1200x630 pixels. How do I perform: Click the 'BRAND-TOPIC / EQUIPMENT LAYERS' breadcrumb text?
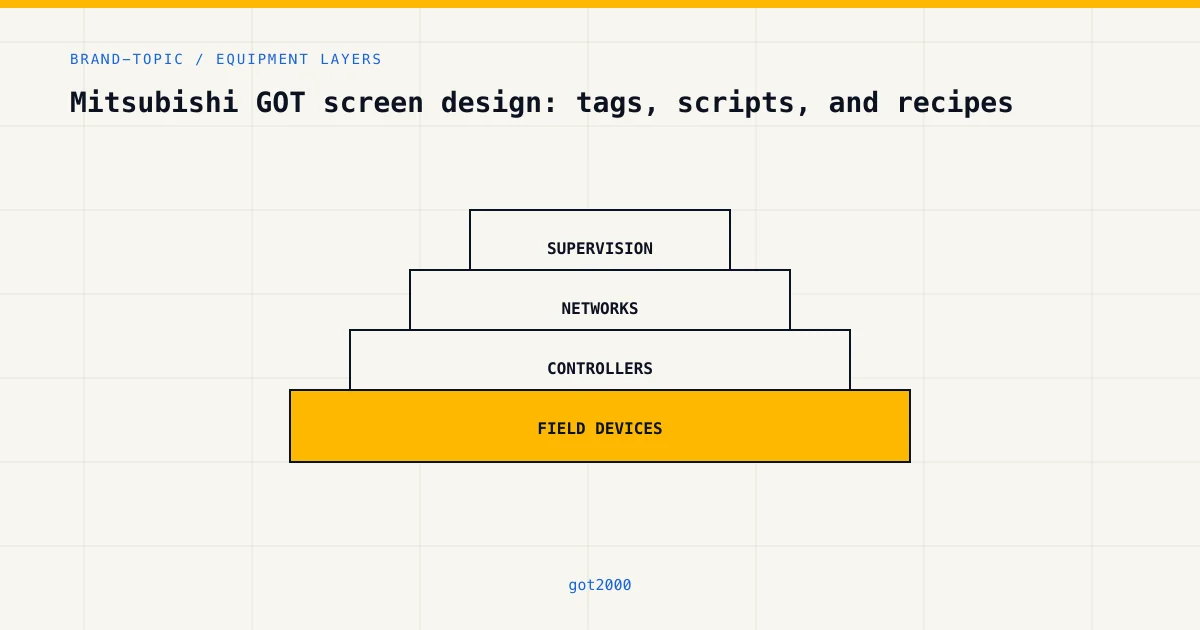pyautogui.click(x=226, y=59)
